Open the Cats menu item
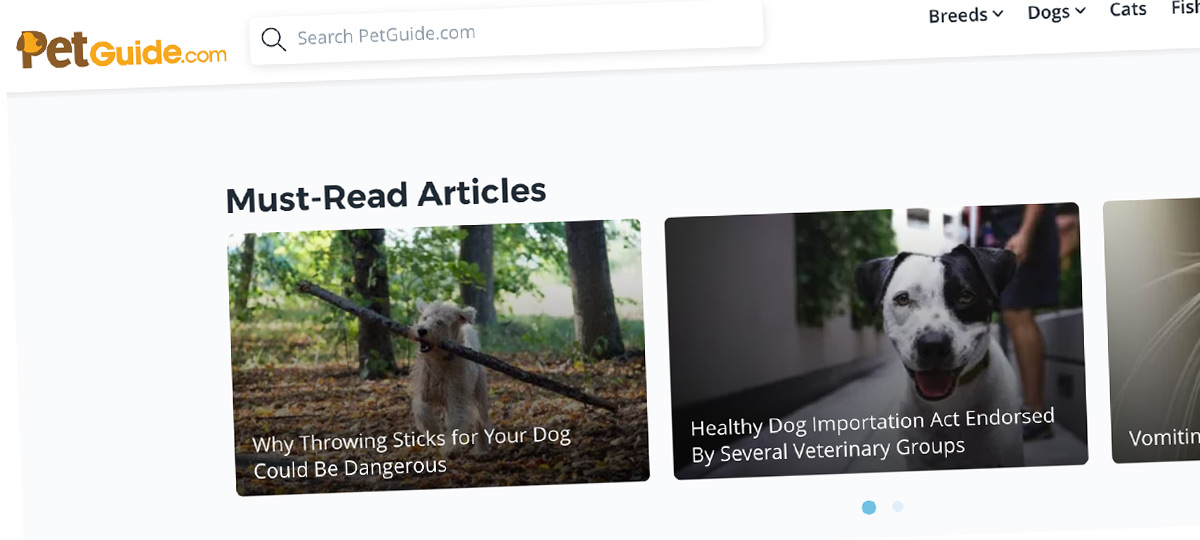1200x540 pixels. click(1128, 9)
